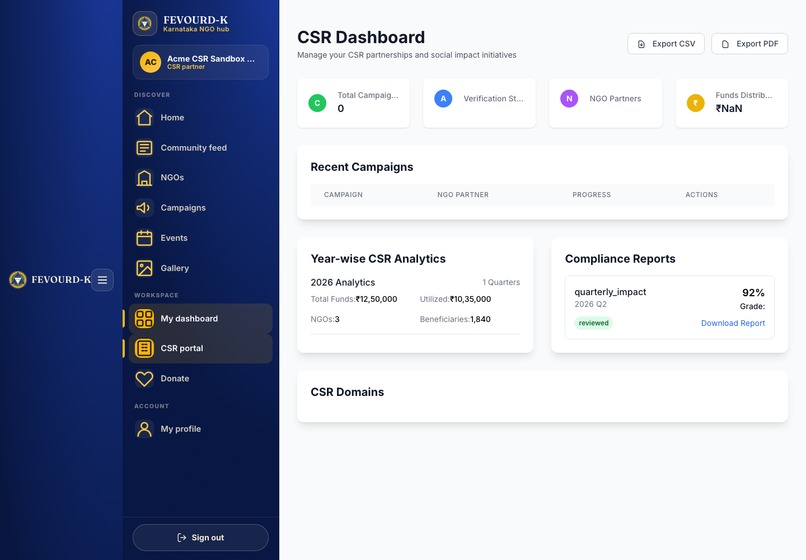Click the Home house icon in sidebar
The image size is (806, 560).
pos(144,118)
